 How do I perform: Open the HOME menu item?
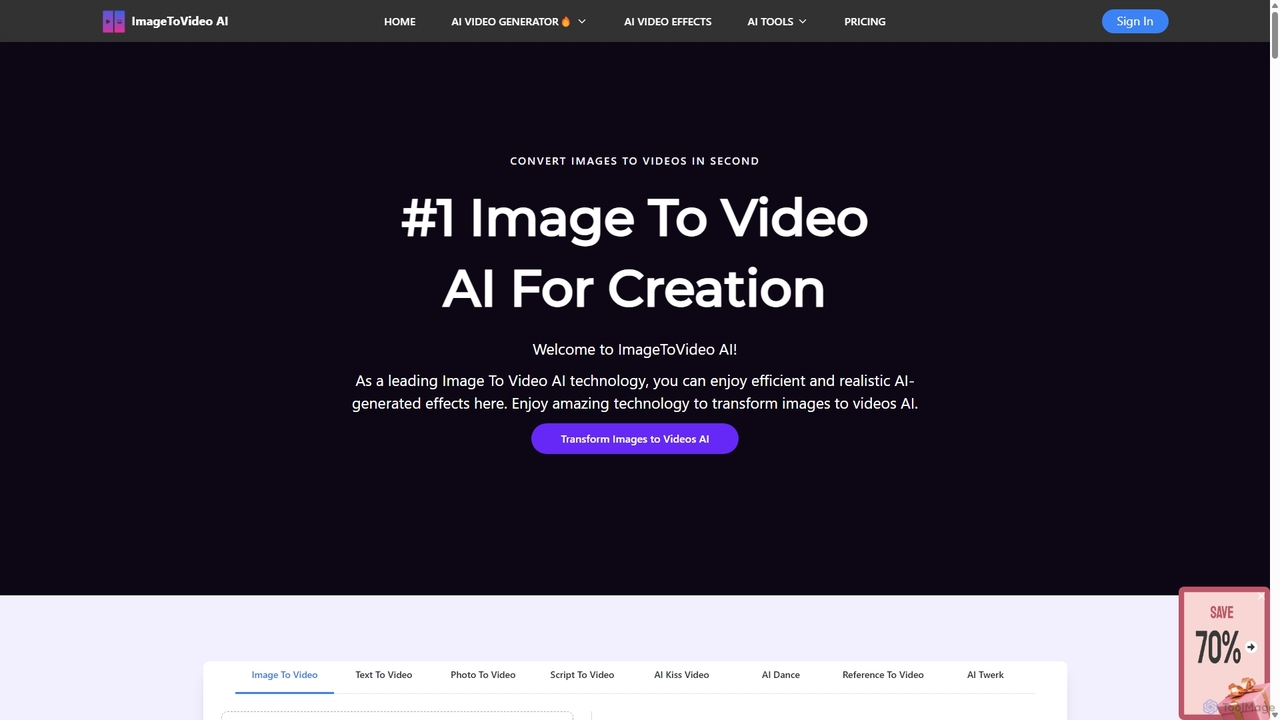coord(399,21)
